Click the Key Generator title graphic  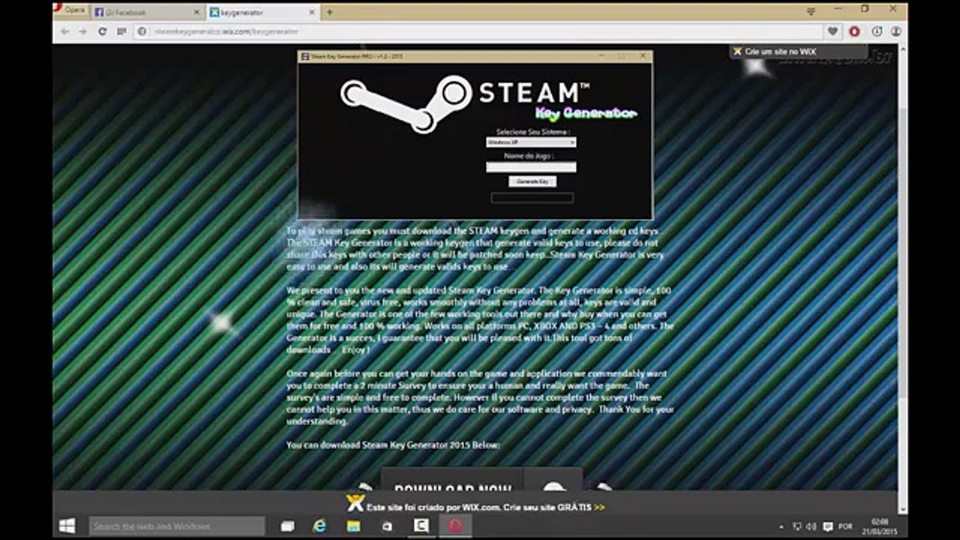pos(586,113)
